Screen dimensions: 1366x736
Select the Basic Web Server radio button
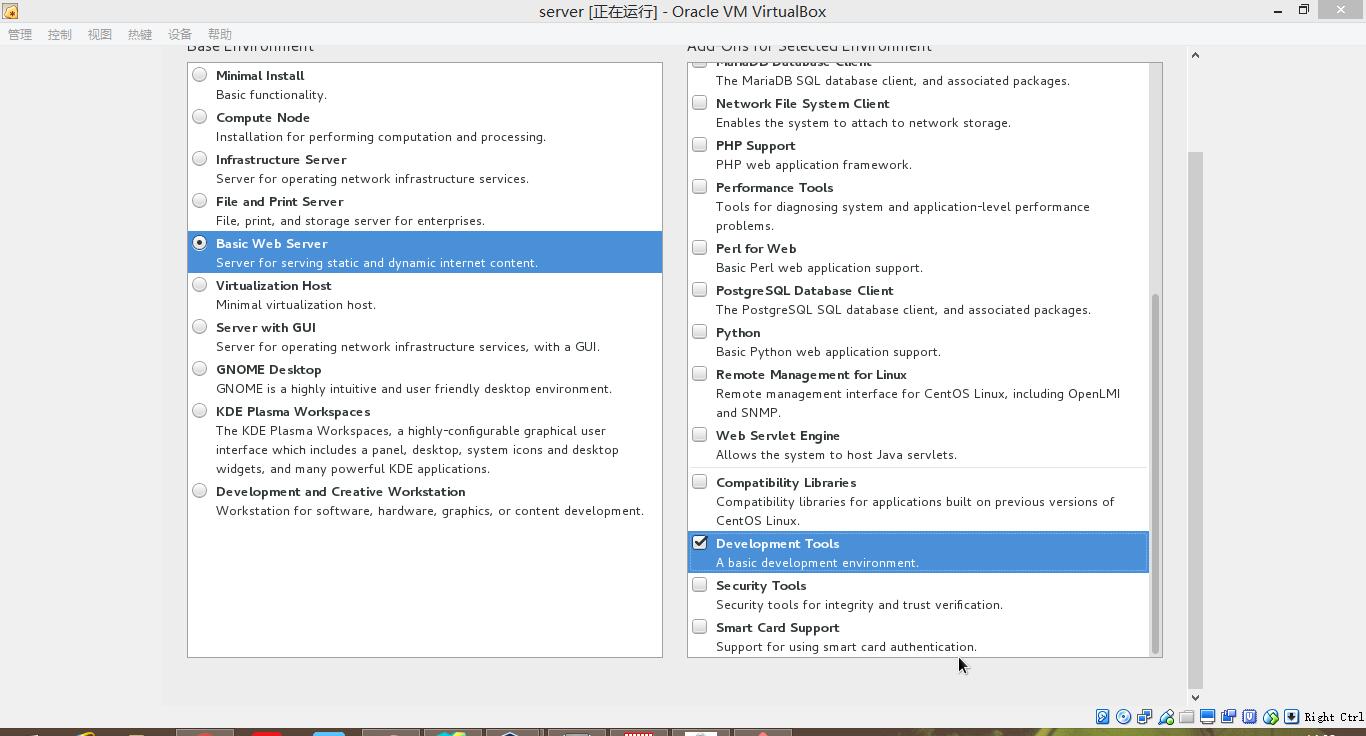point(200,242)
